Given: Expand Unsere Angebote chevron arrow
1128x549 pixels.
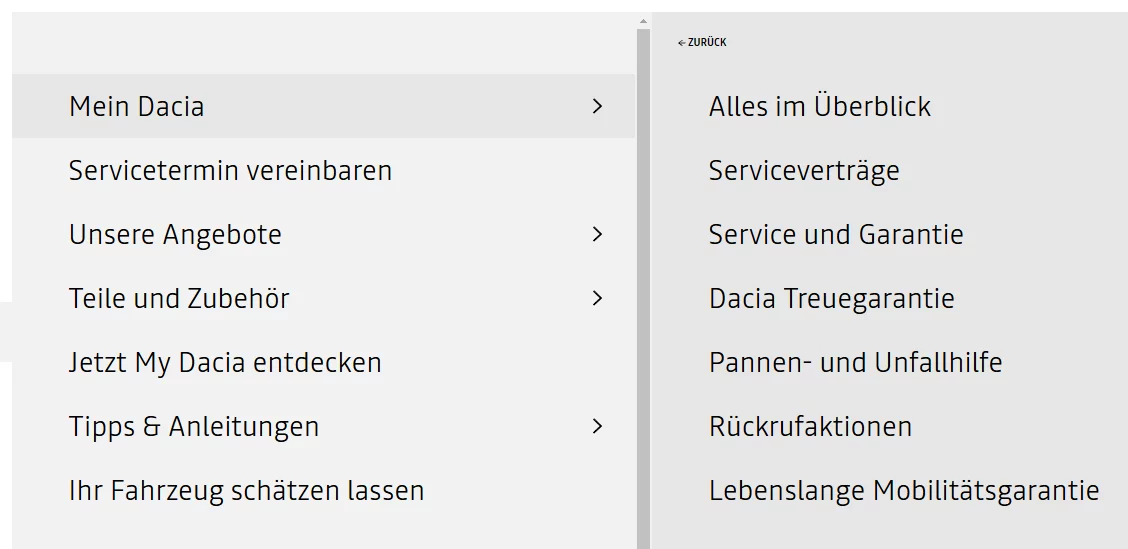Looking at the screenshot, I should click(x=597, y=235).
